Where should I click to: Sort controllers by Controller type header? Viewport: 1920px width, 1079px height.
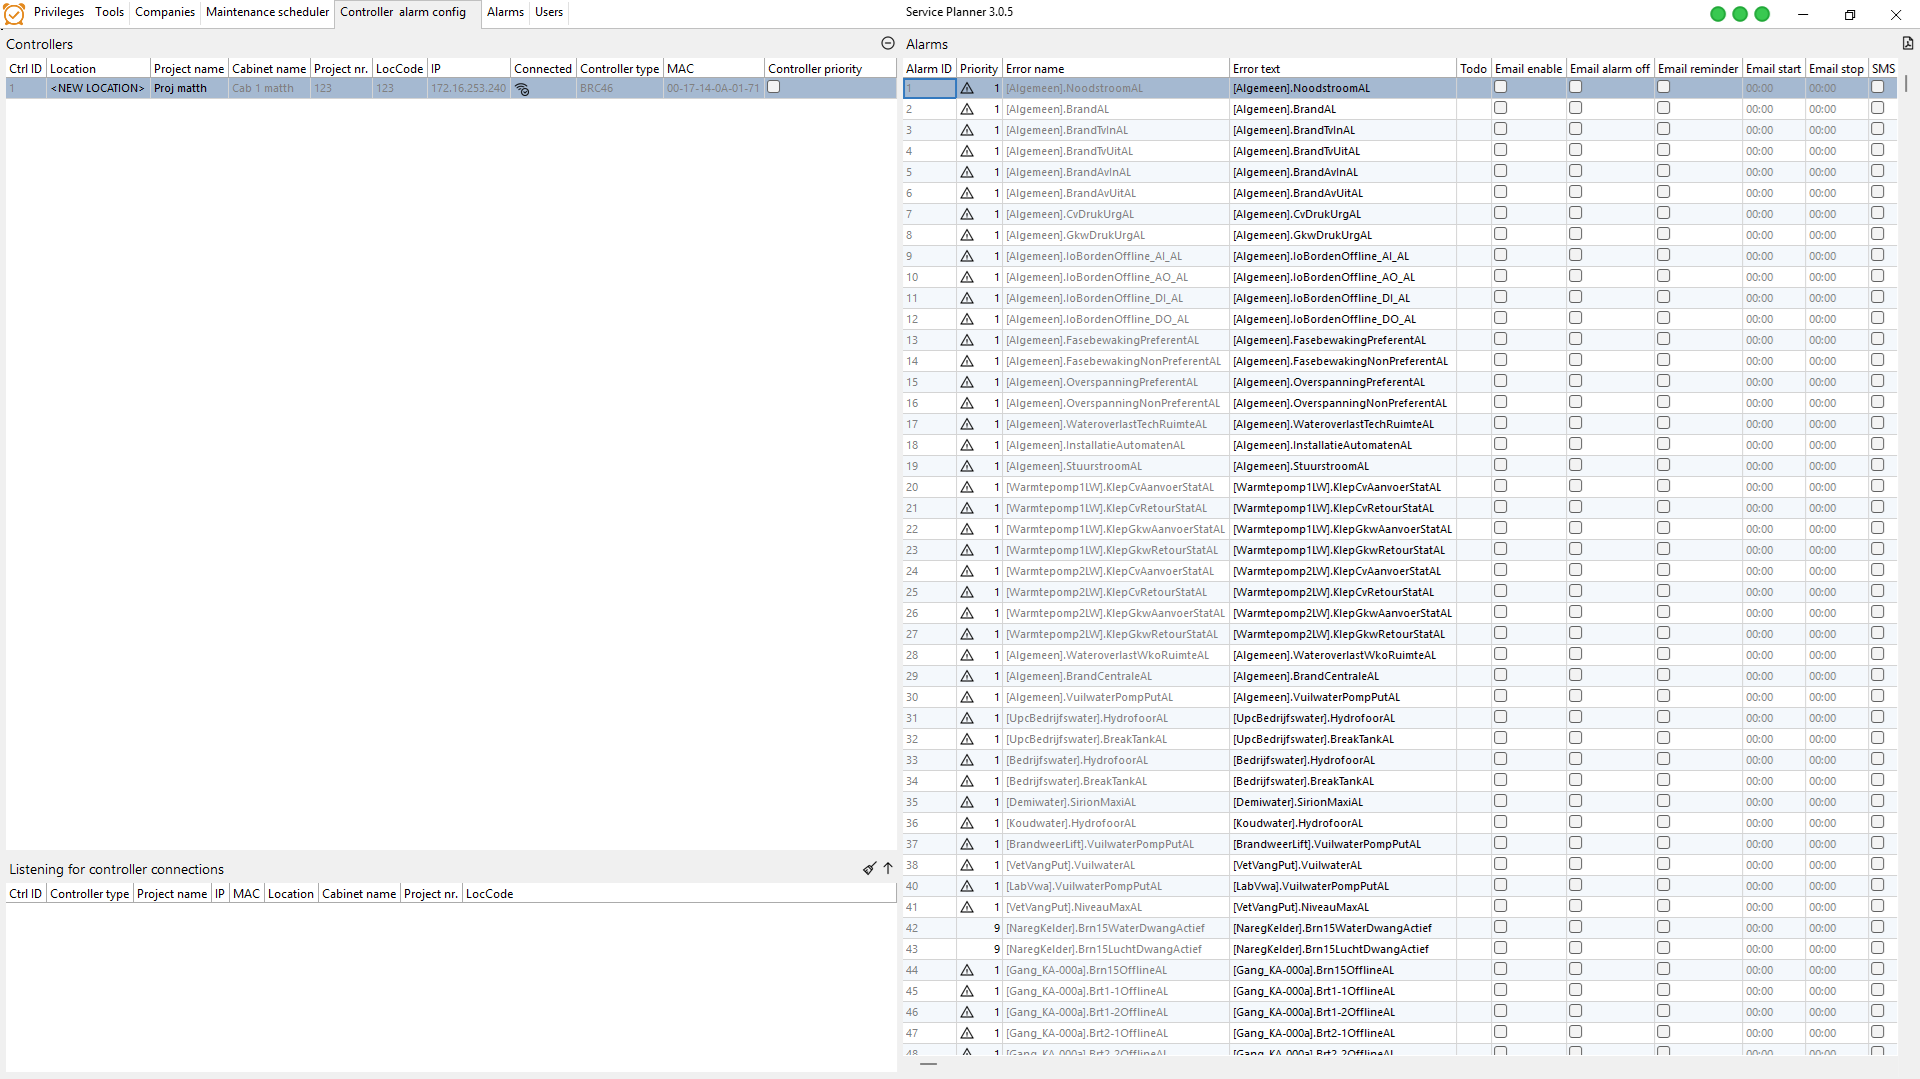pyautogui.click(x=620, y=69)
